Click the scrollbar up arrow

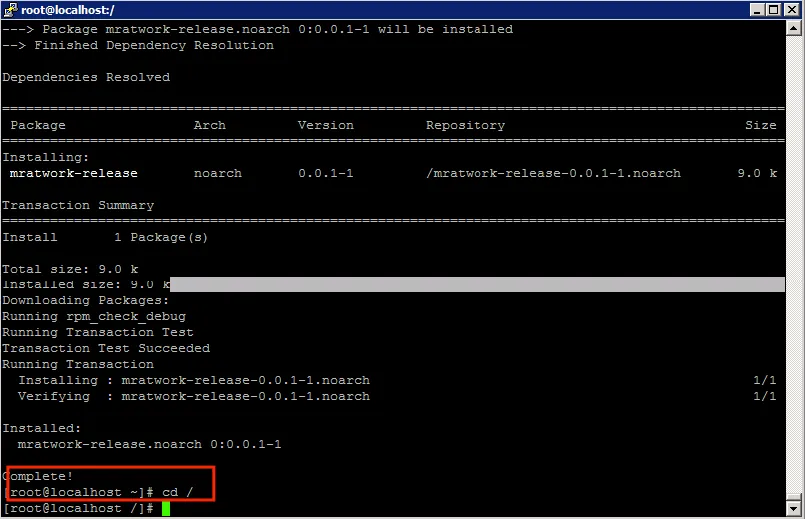point(793,28)
